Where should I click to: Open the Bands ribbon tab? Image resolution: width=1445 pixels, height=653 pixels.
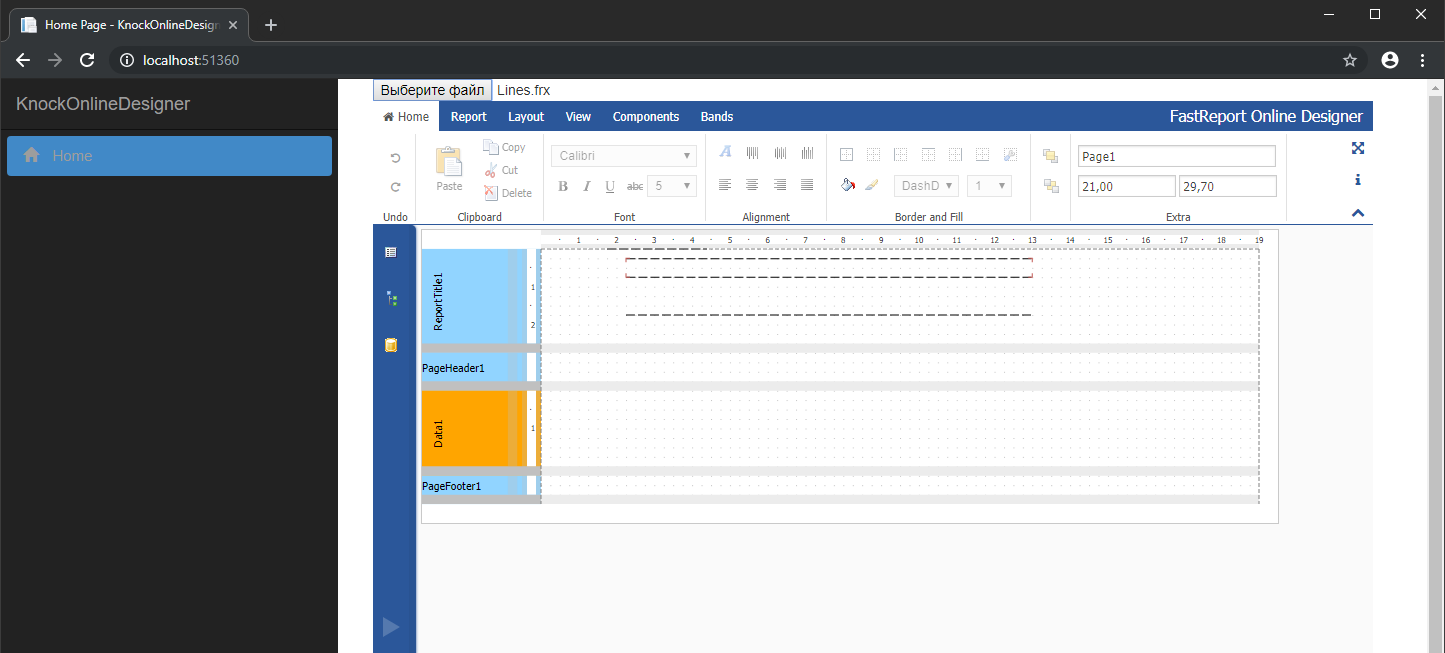716,117
